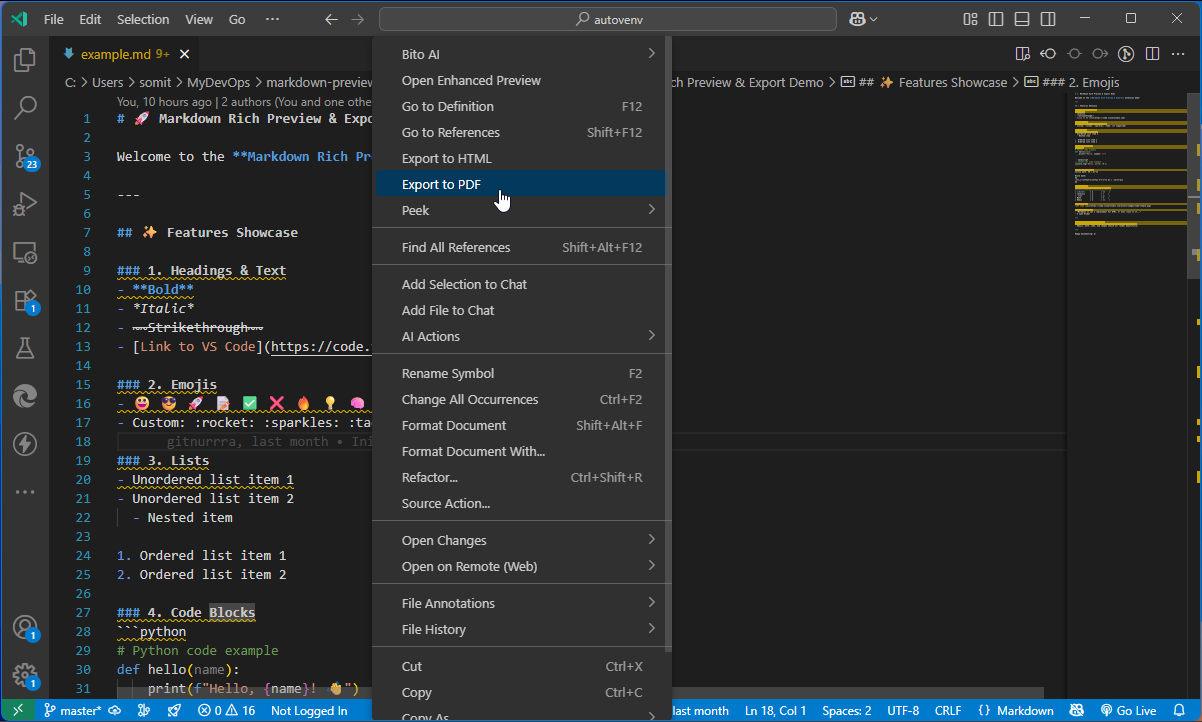Open errors and warnings count in status bar
1202x722 pixels.
226,711
